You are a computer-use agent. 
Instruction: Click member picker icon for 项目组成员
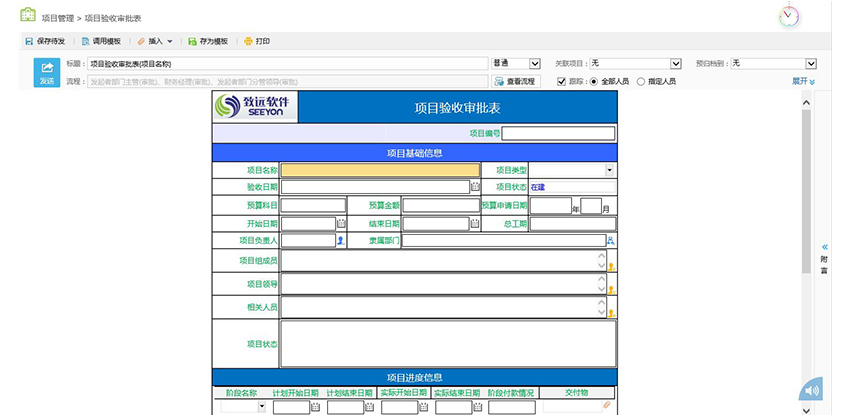611,266
